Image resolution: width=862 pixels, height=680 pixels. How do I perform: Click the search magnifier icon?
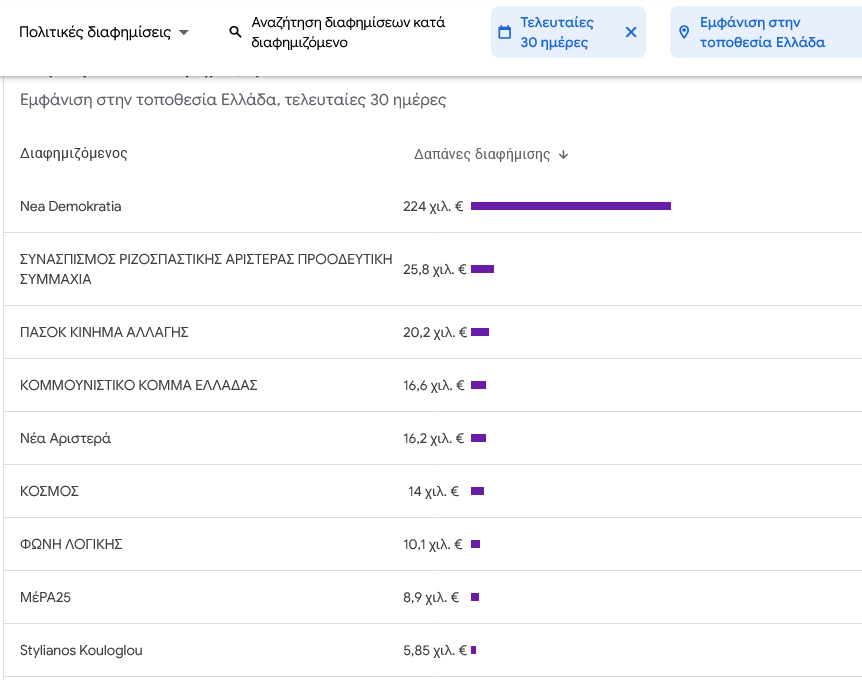(235, 32)
